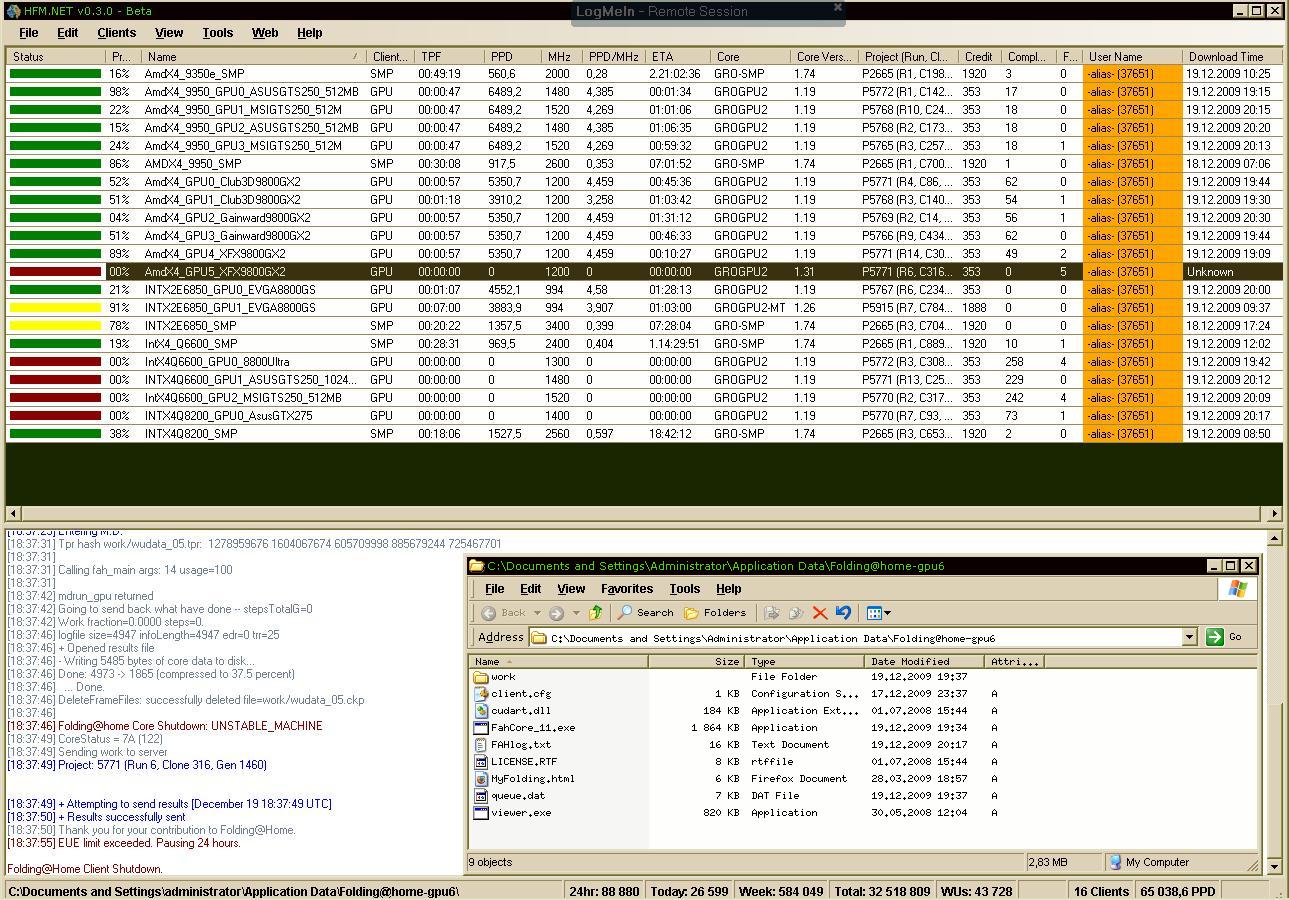Select the cudart.dll file icon
Viewport: 1289px width, 900px height.
pyautogui.click(x=480, y=711)
